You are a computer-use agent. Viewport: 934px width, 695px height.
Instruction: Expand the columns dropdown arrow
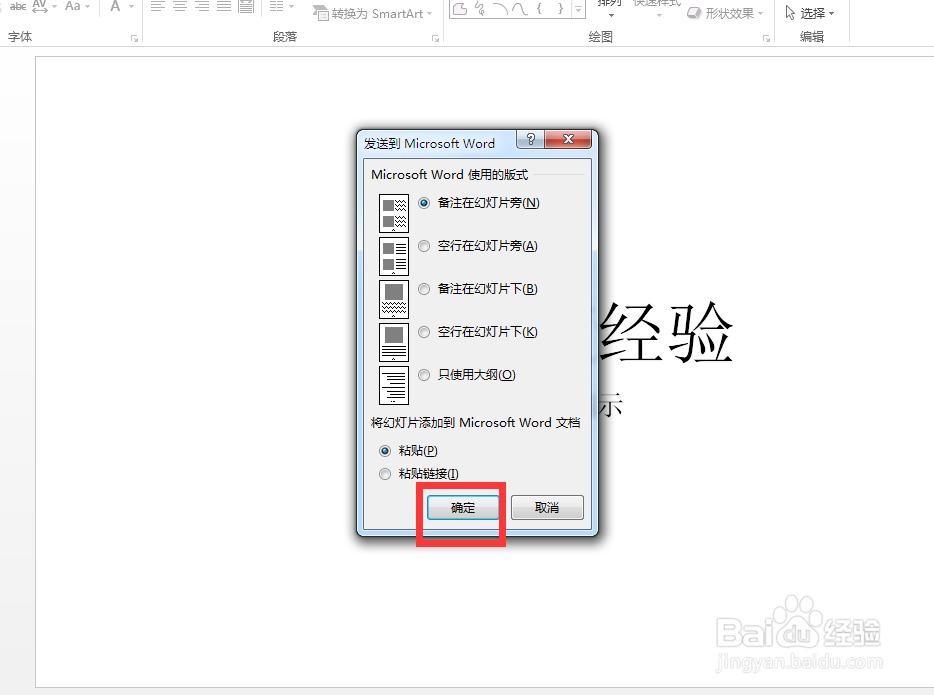coord(291,7)
